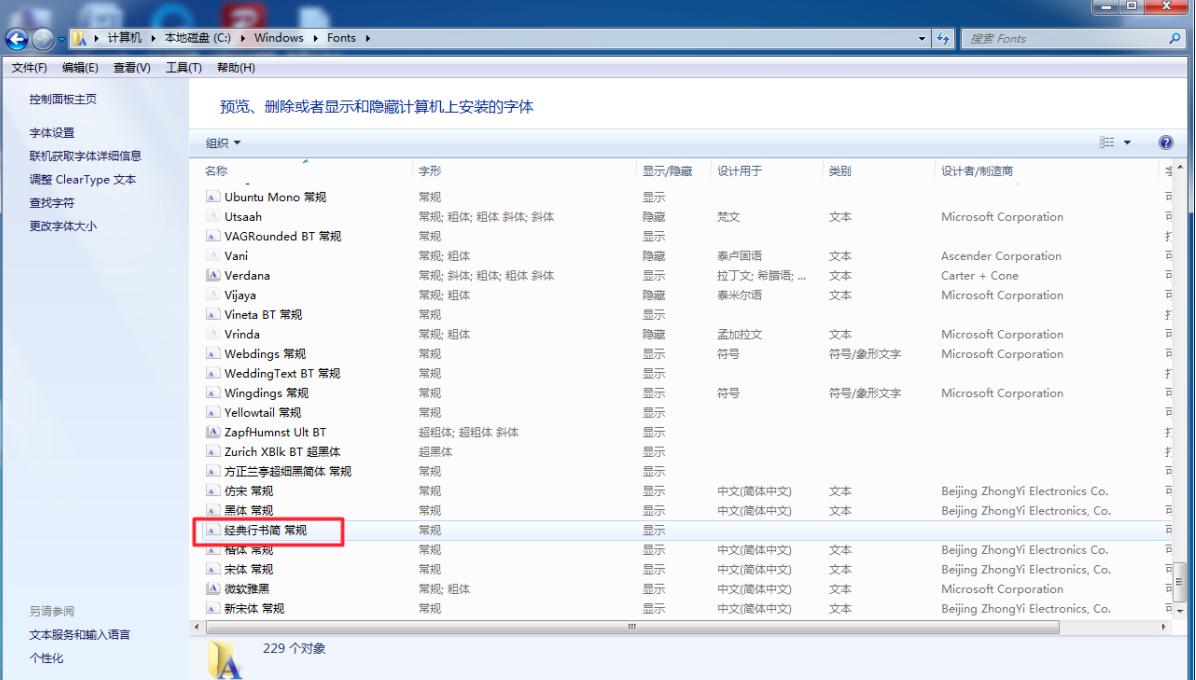Select the 微软雅黑 font icon
The width and height of the screenshot is (1196, 680).
click(213, 589)
